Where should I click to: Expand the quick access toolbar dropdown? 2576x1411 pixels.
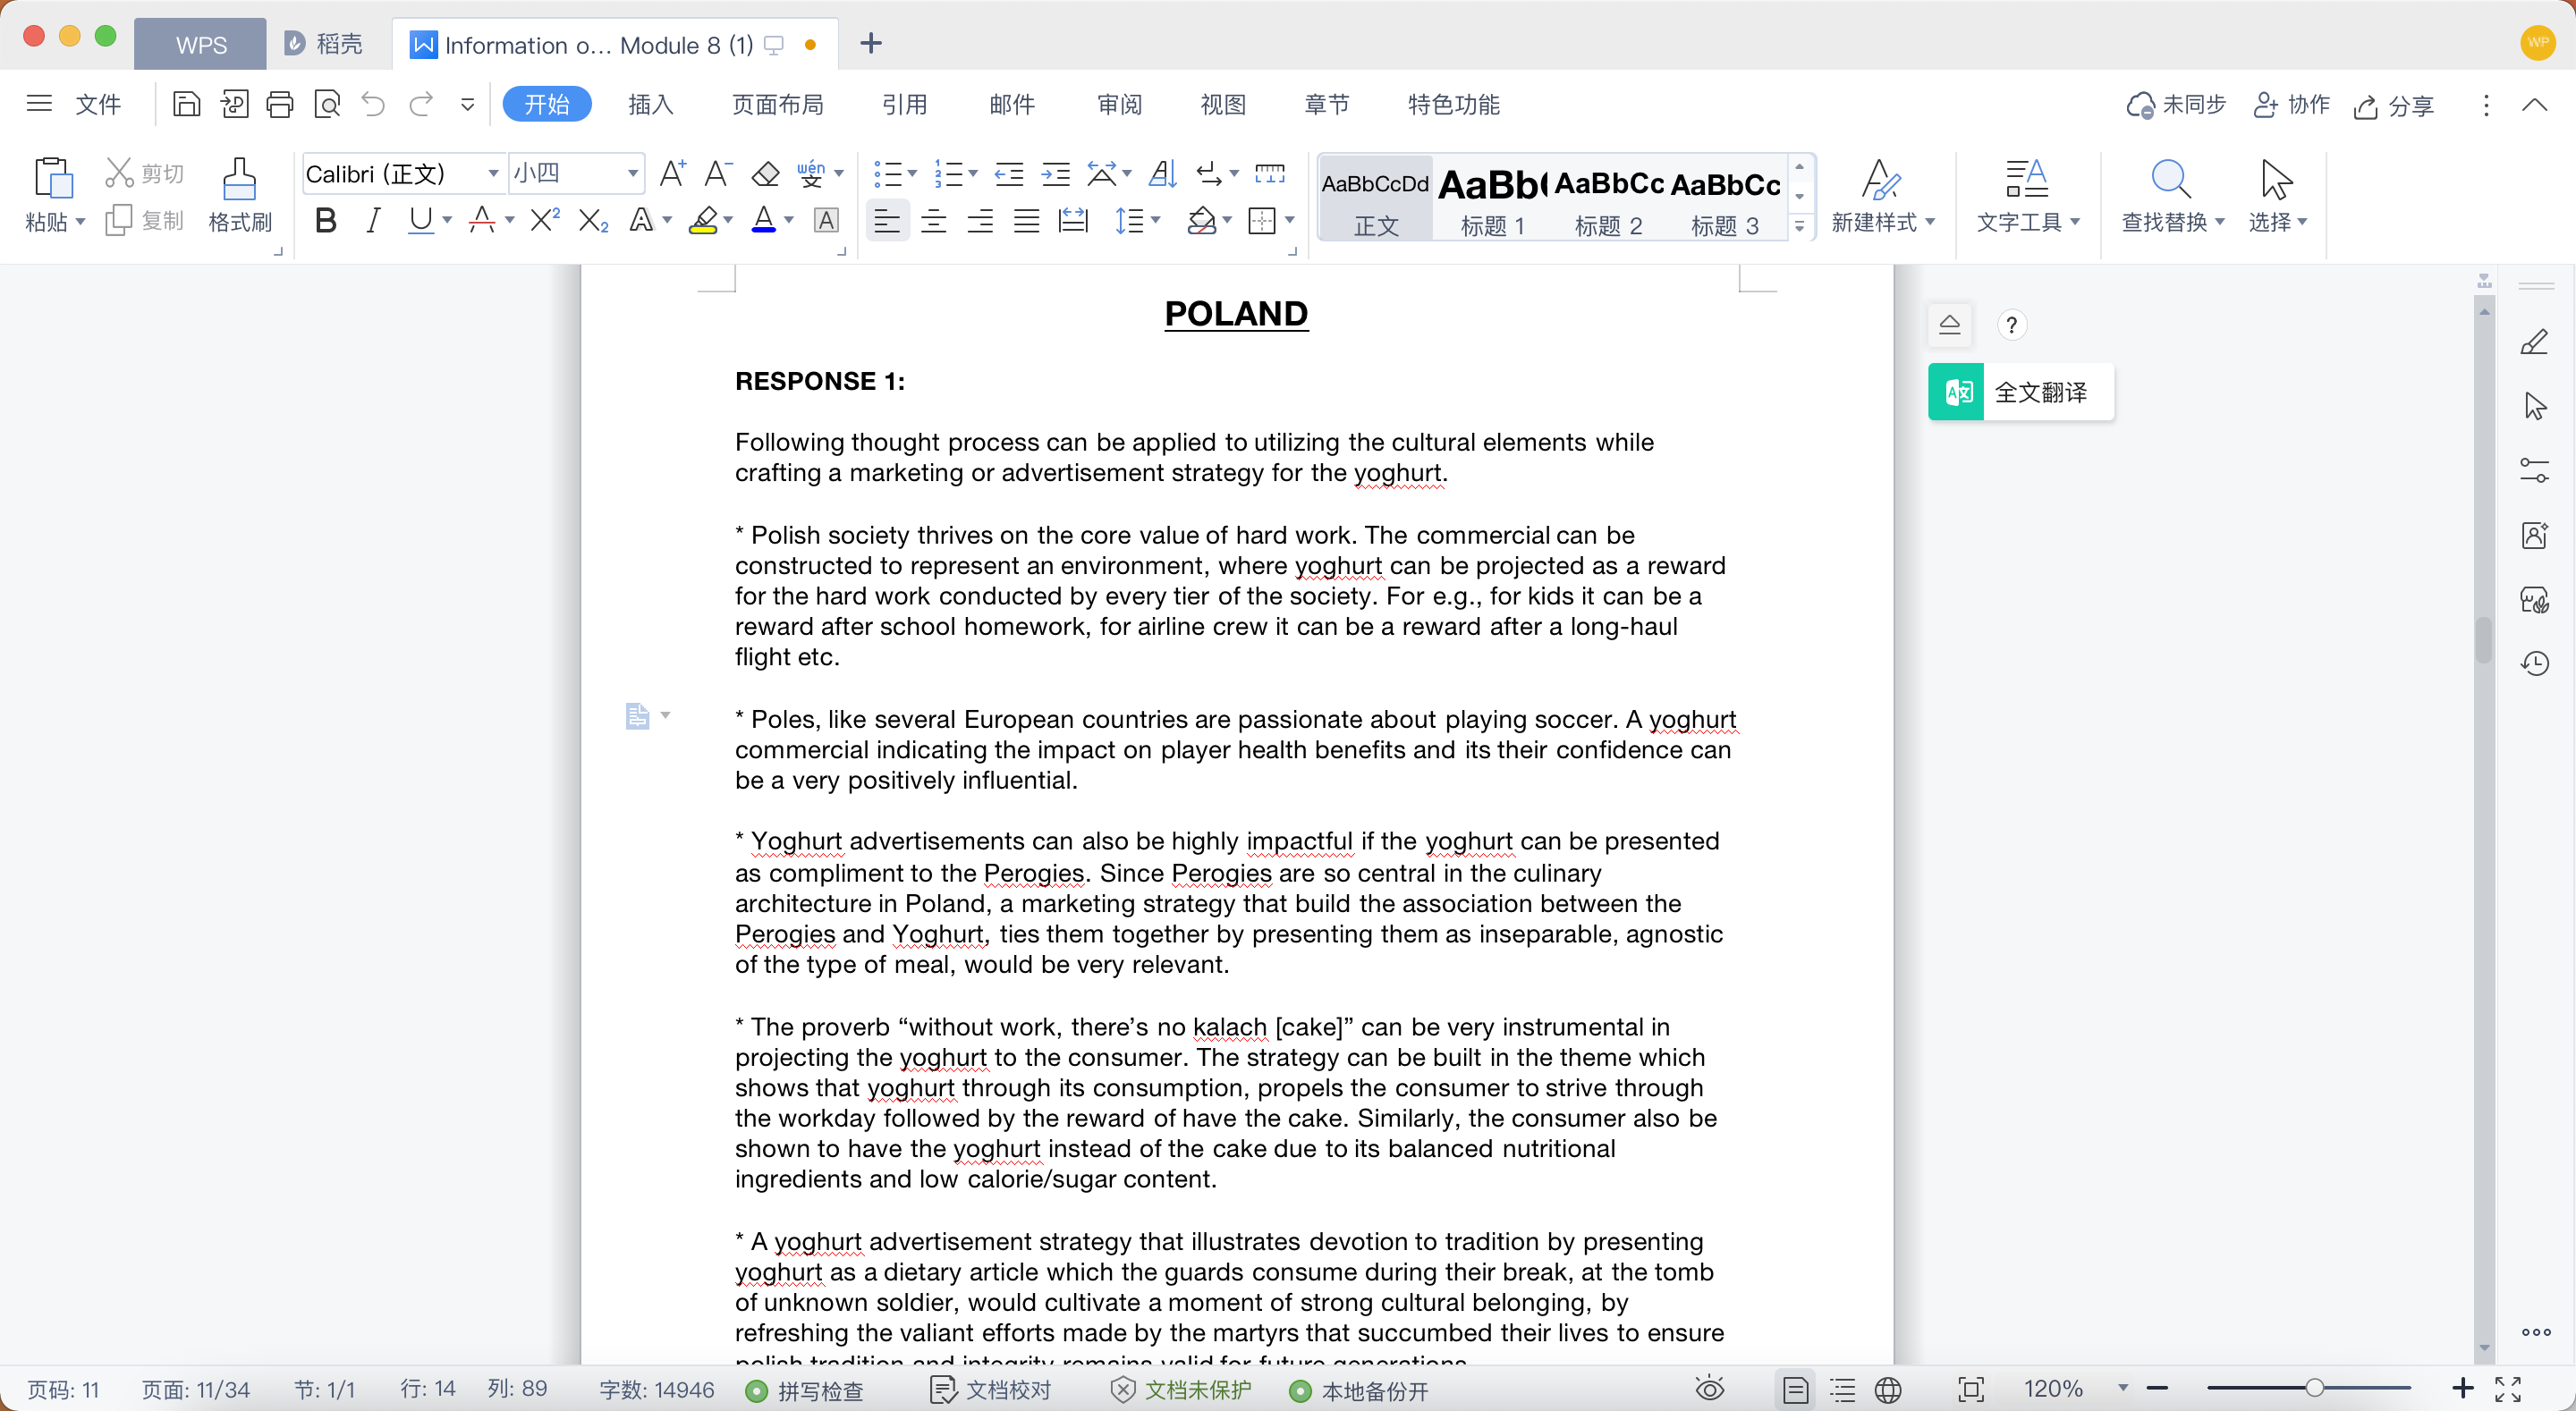[x=467, y=104]
